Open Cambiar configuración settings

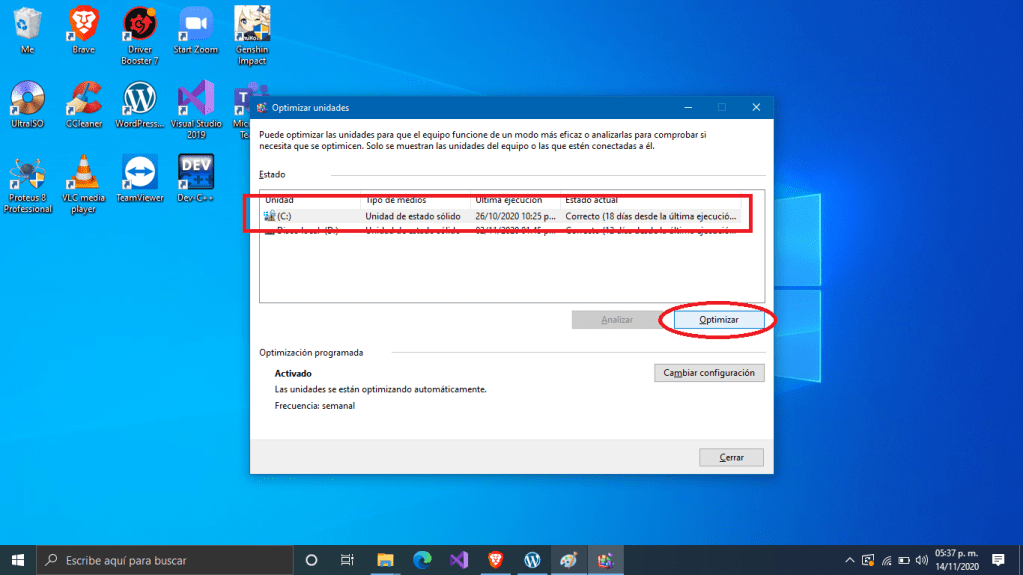pos(709,372)
